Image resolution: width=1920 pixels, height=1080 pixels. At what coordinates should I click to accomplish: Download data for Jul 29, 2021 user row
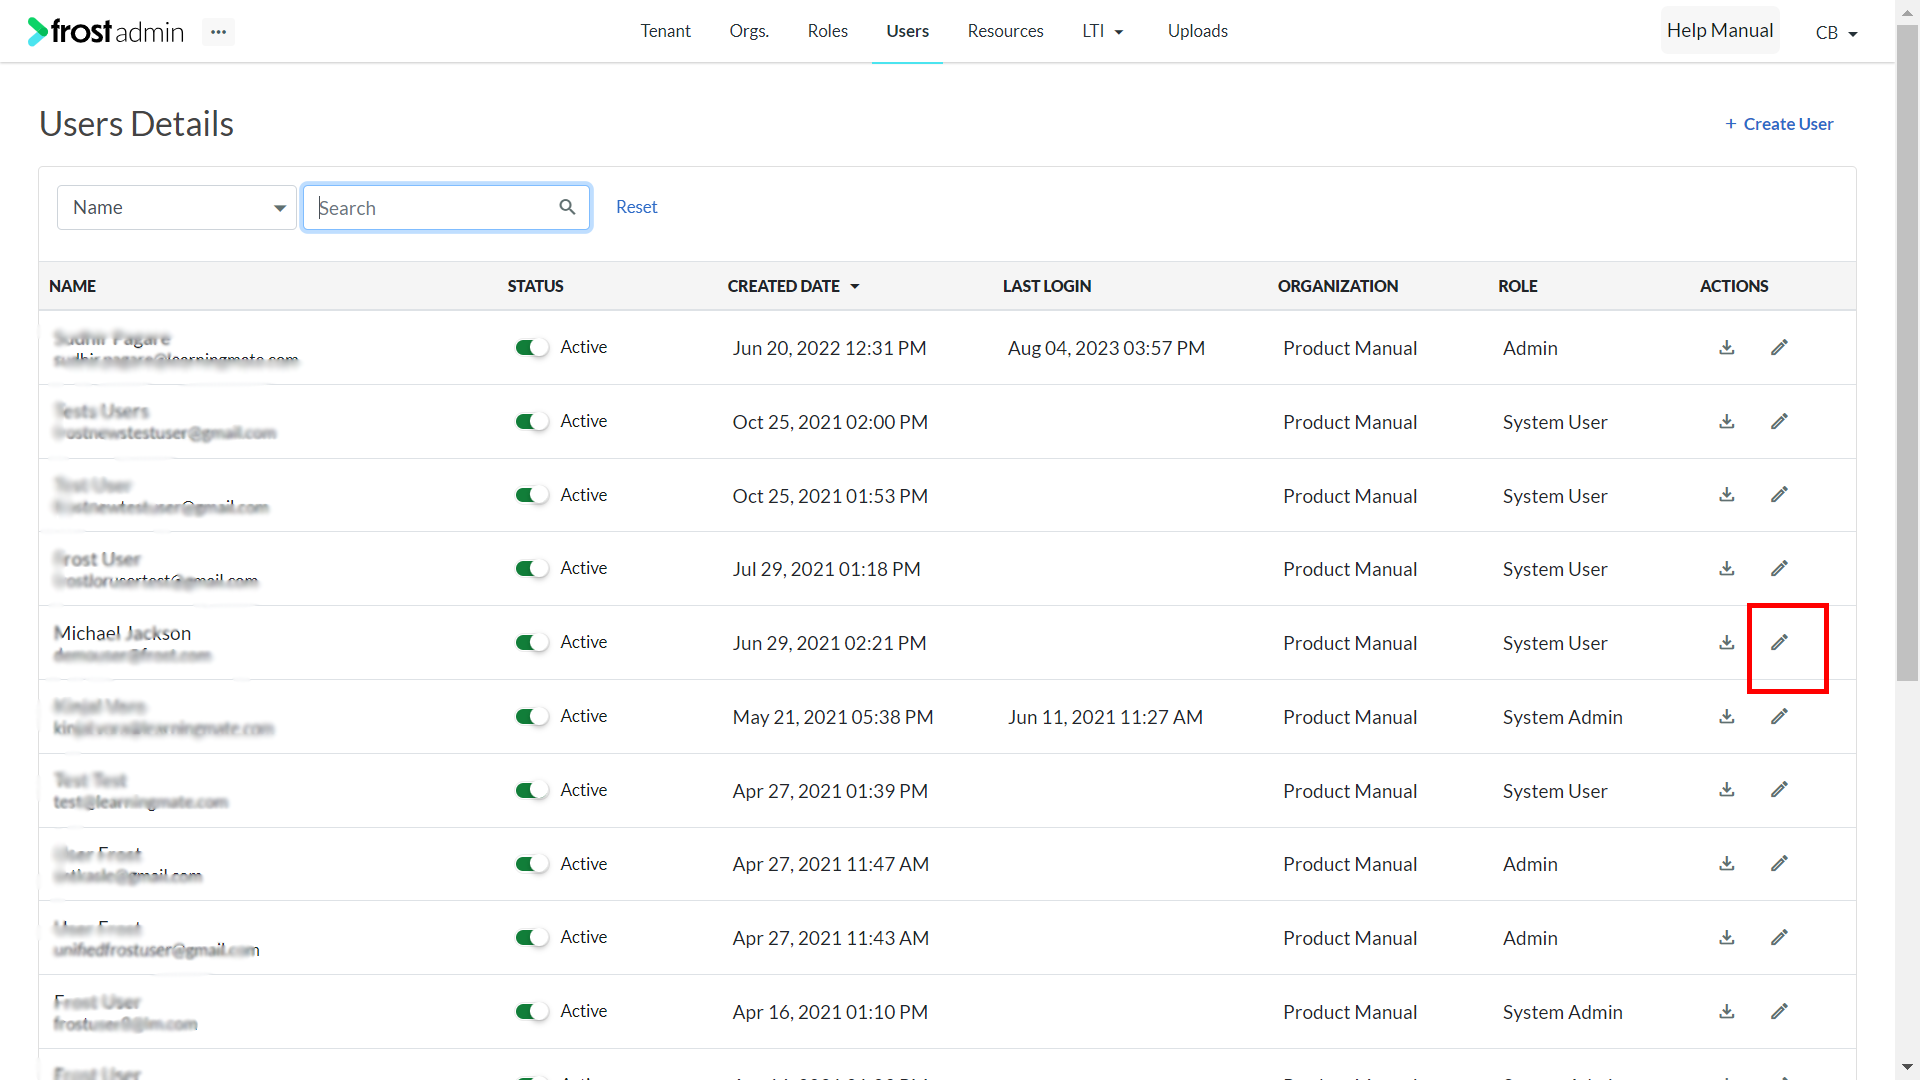[x=1727, y=569]
